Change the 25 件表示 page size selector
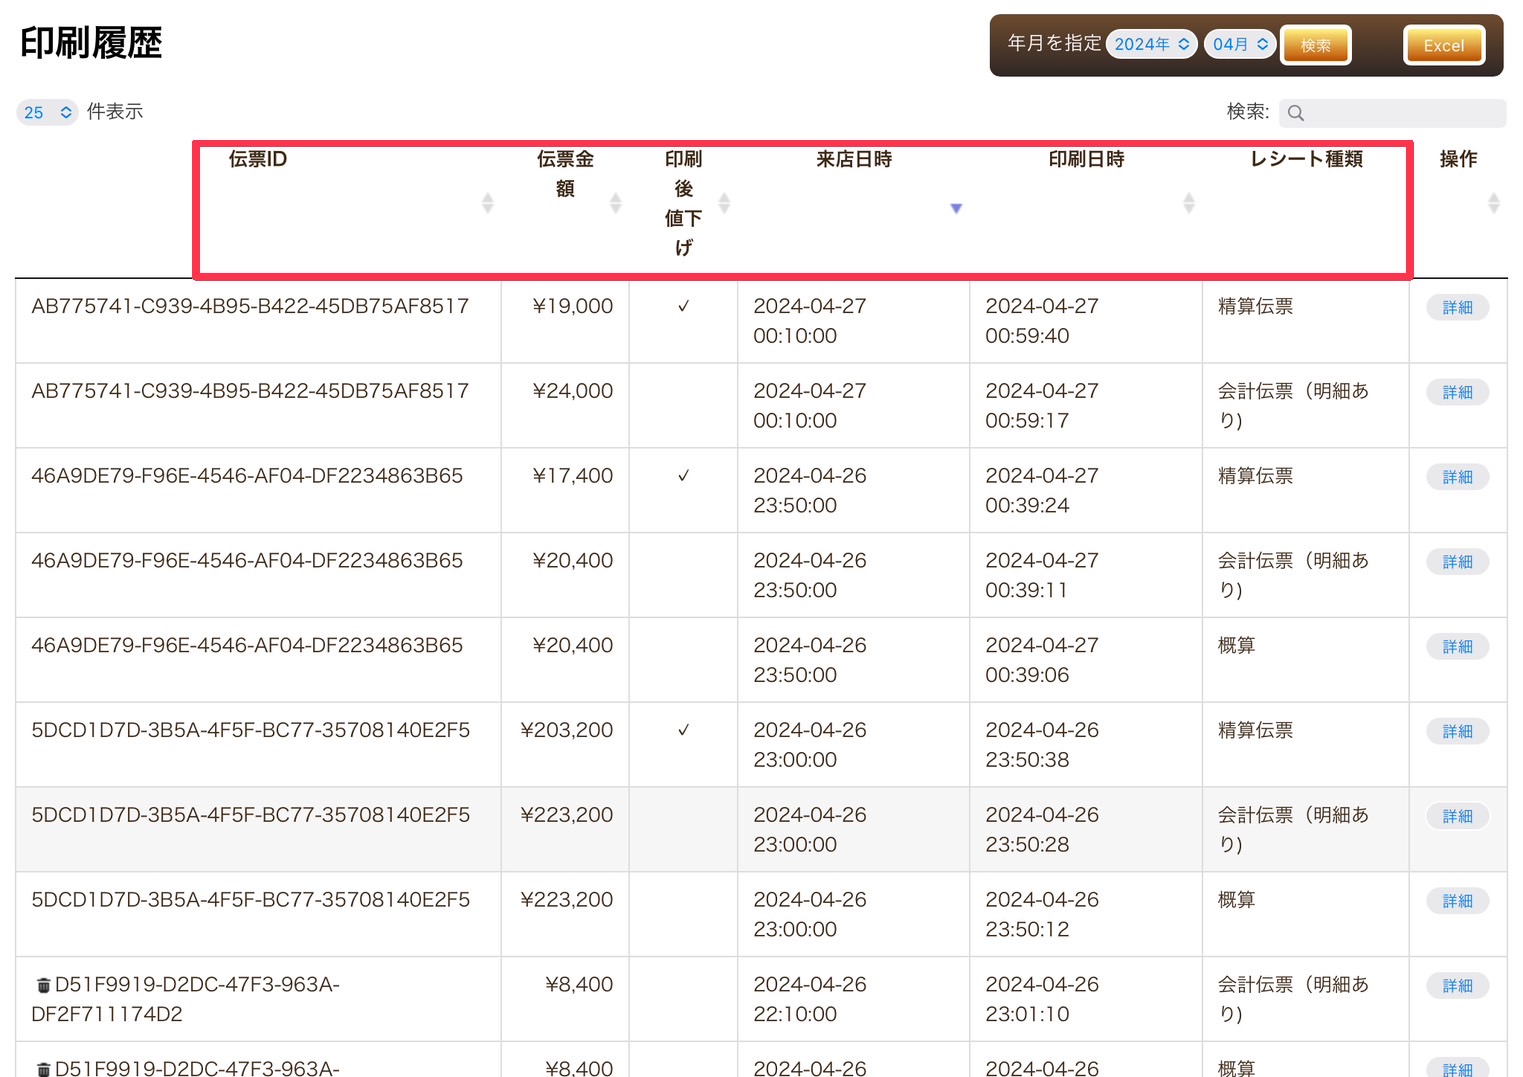 (x=47, y=112)
